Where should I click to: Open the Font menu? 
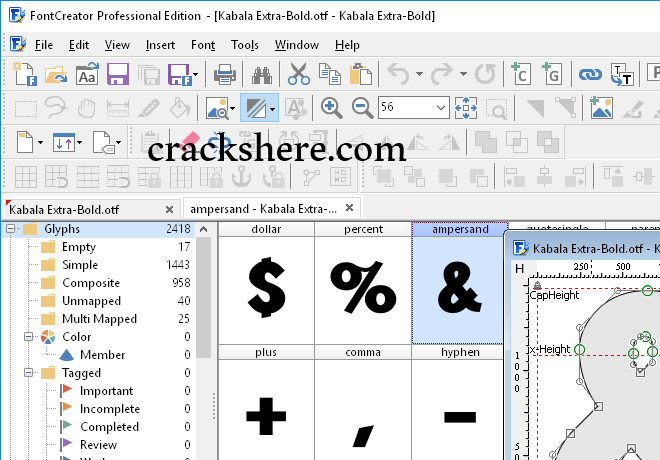[203, 45]
